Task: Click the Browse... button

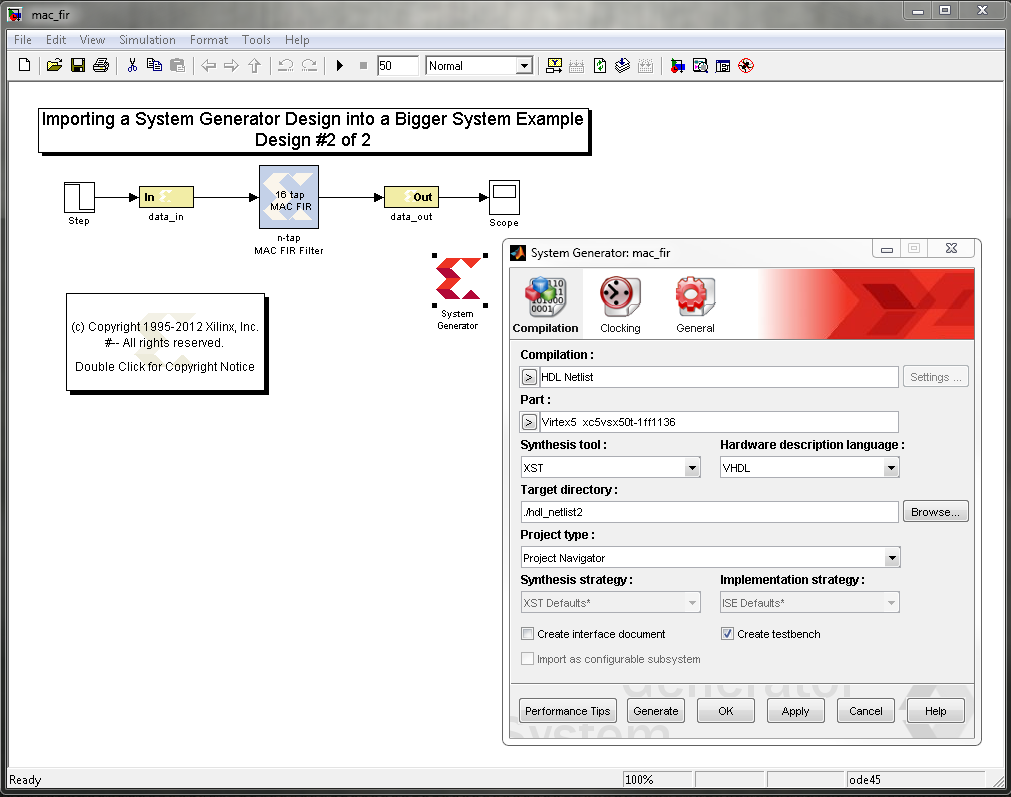Action: click(935, 512)
